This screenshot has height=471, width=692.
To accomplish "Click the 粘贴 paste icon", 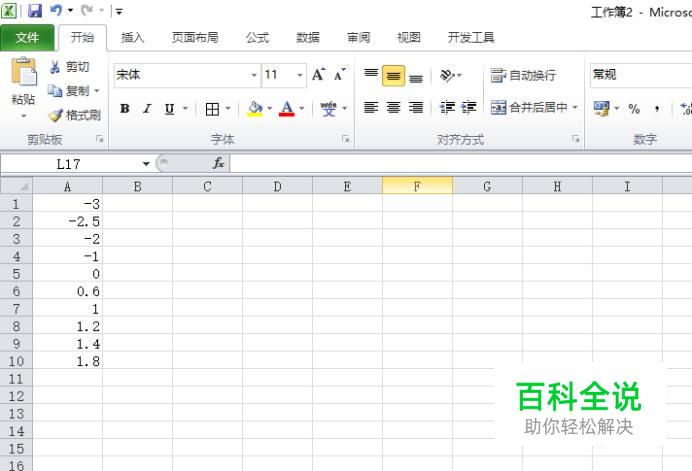I will [23, 72].
